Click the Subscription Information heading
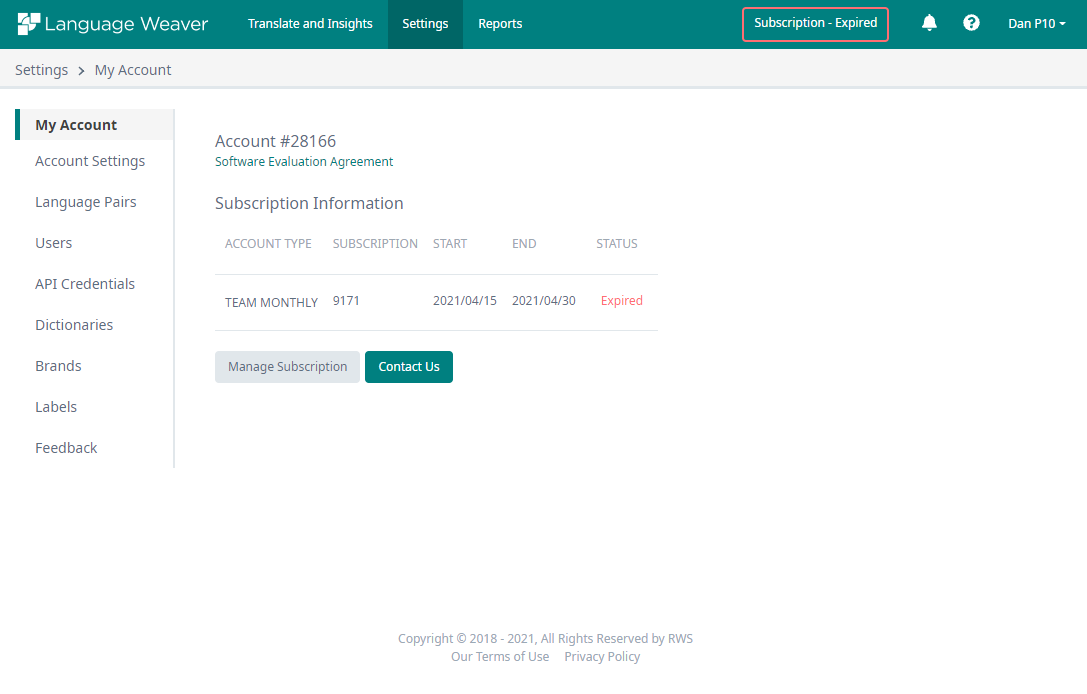1087x694 pixels. coord(309,203)
